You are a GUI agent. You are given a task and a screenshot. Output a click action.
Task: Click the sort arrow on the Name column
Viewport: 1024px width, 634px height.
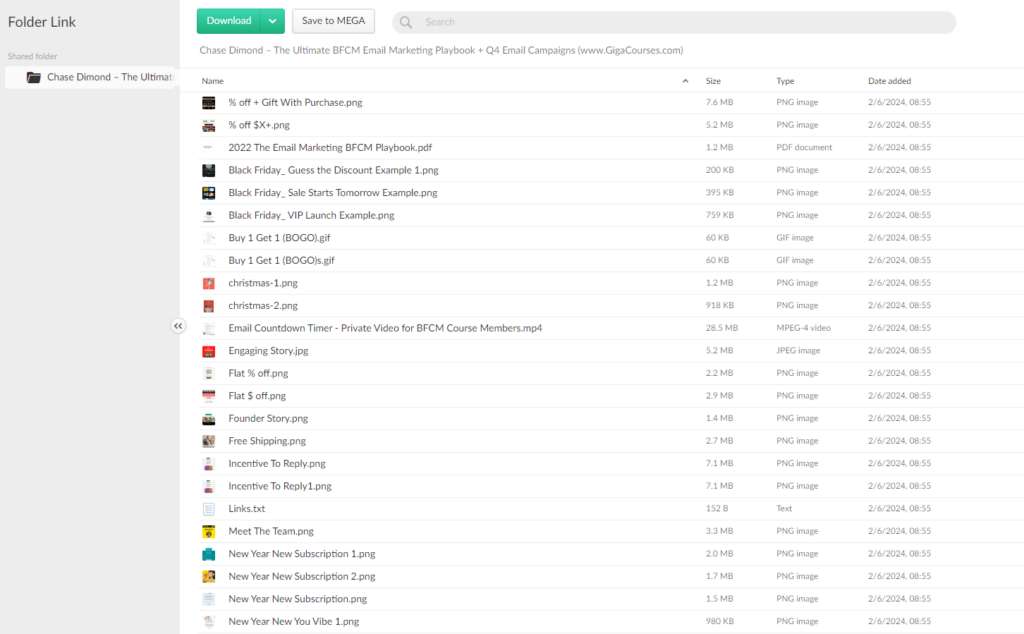pyautogui.click(x=685, y=80)
